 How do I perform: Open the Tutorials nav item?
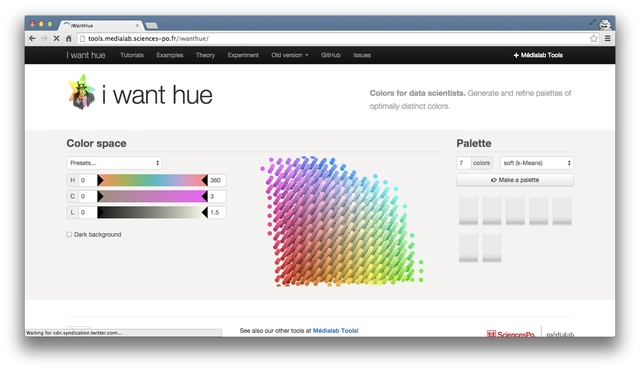132,55
